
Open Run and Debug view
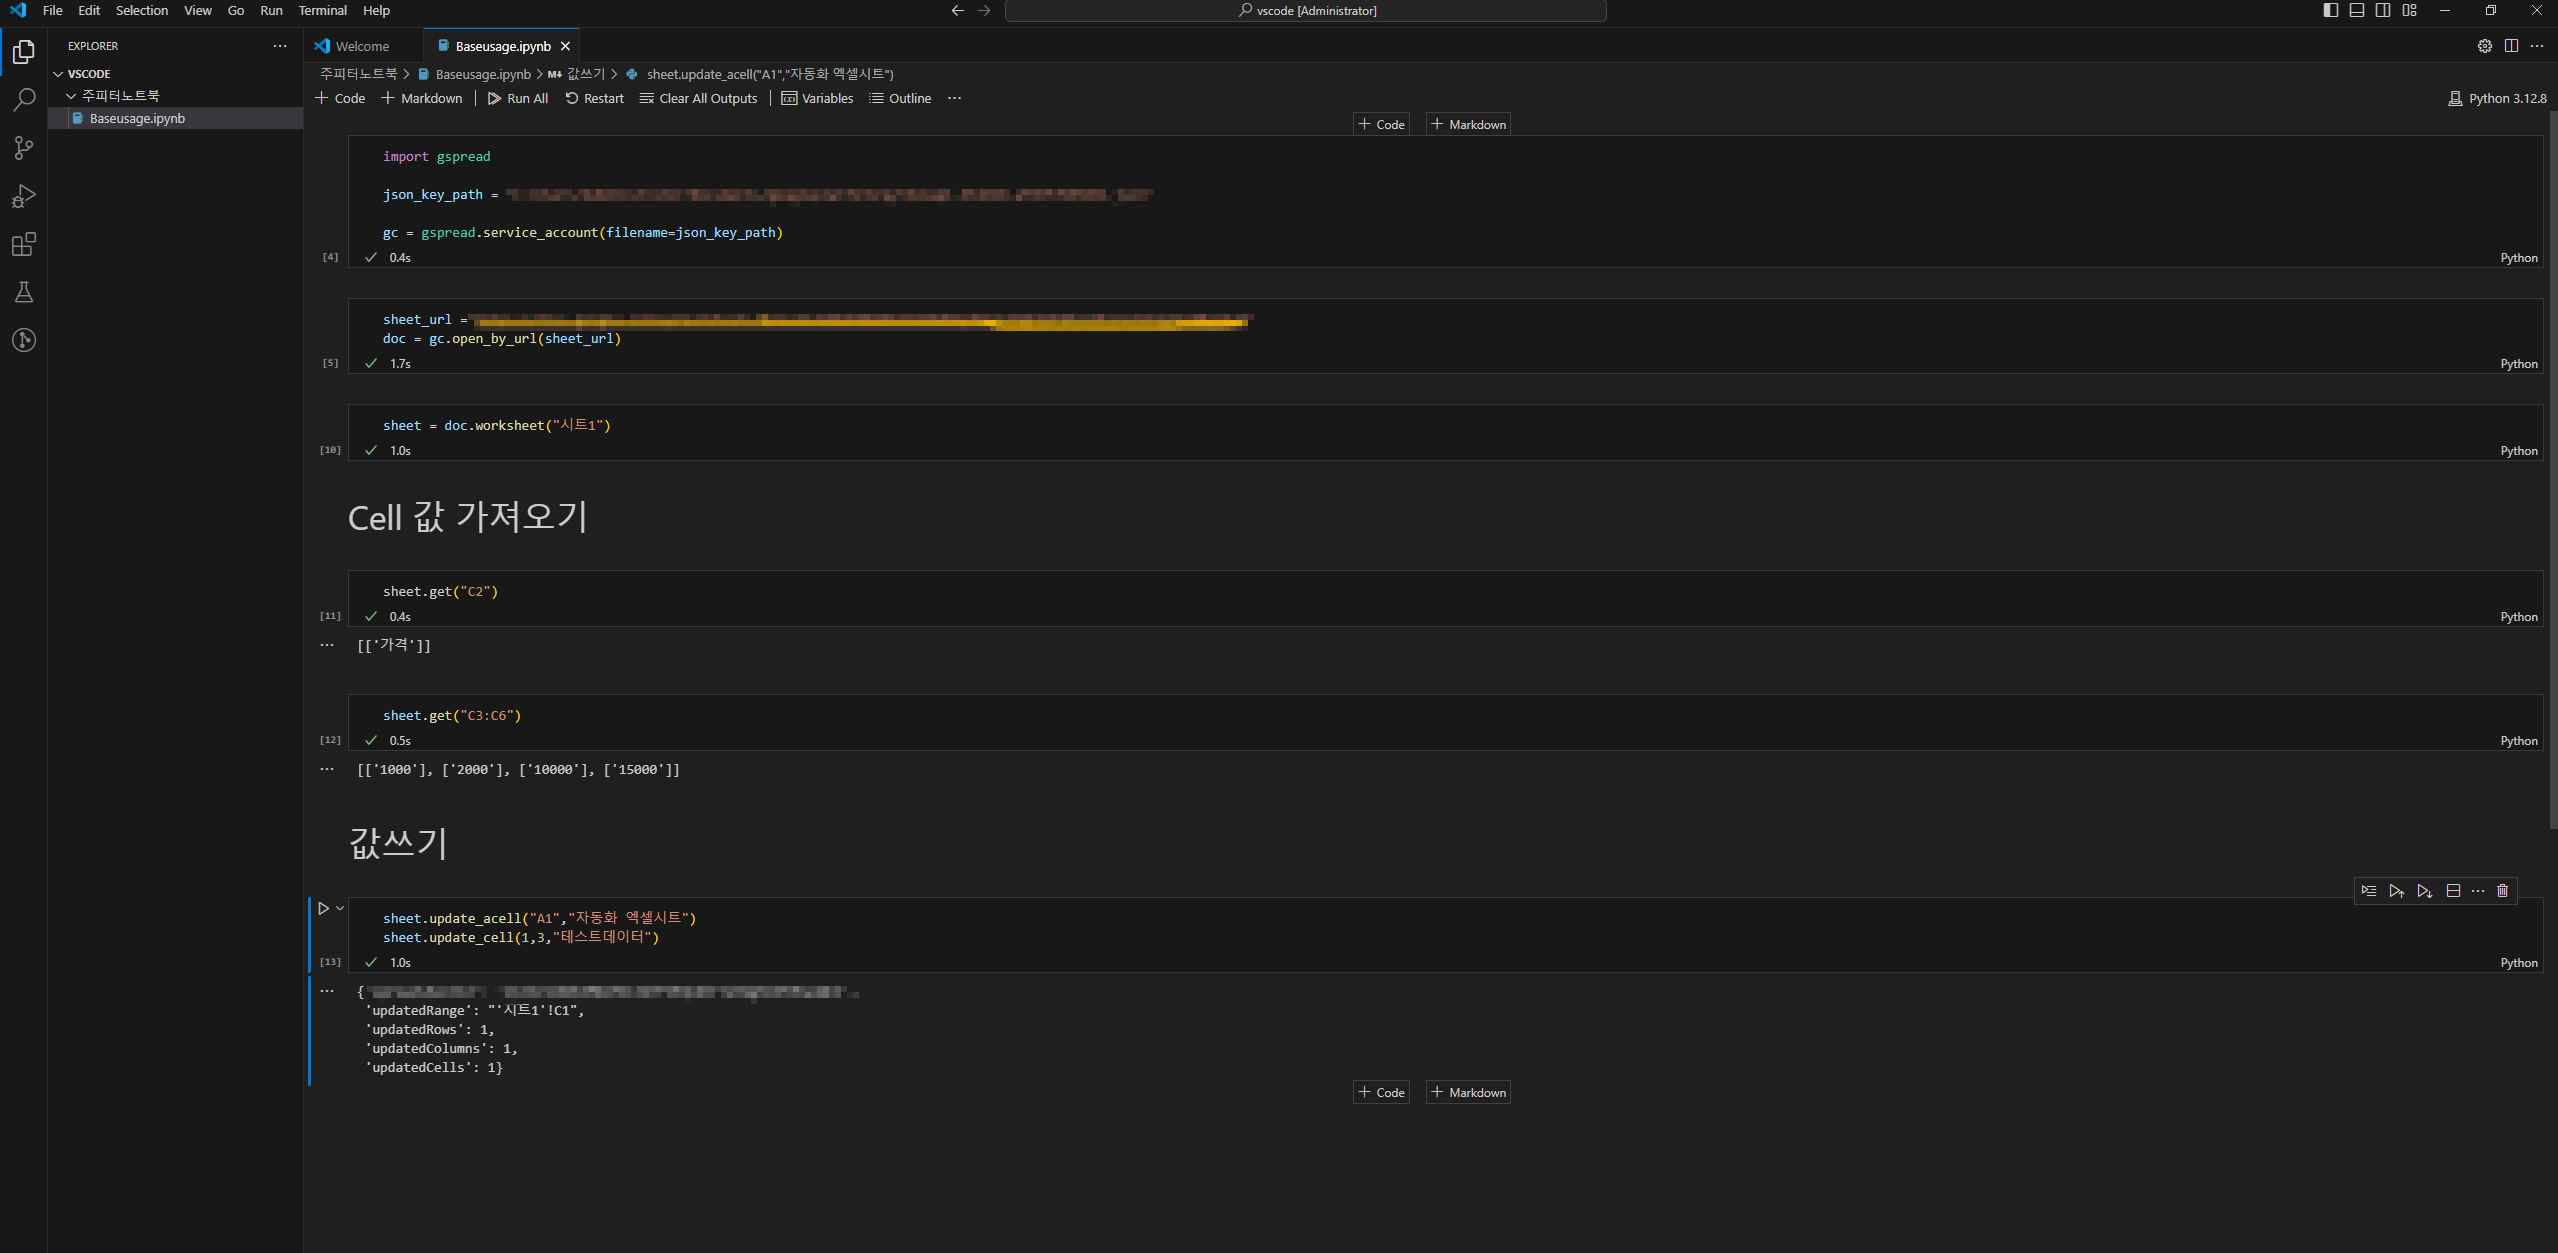click(x=24, y=196)
